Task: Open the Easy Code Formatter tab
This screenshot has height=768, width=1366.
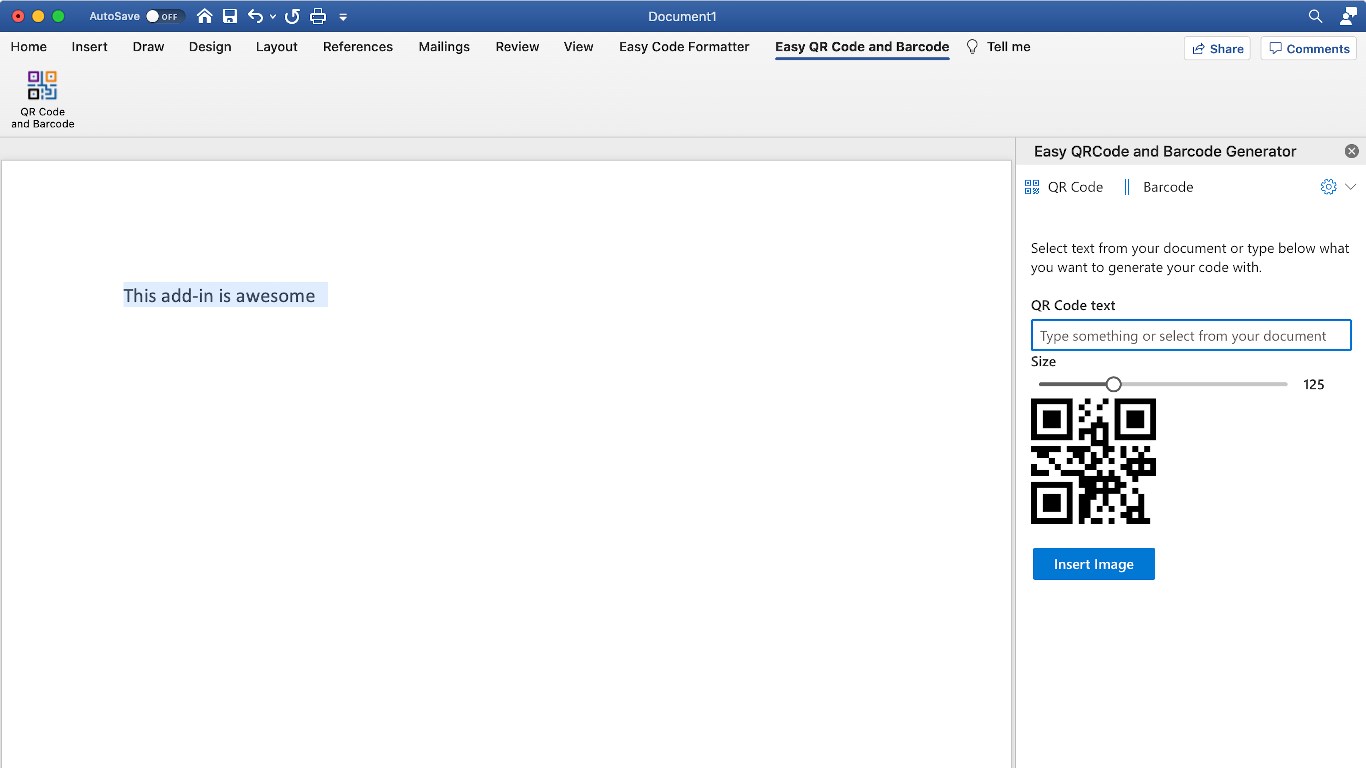Action: (684, 47)
